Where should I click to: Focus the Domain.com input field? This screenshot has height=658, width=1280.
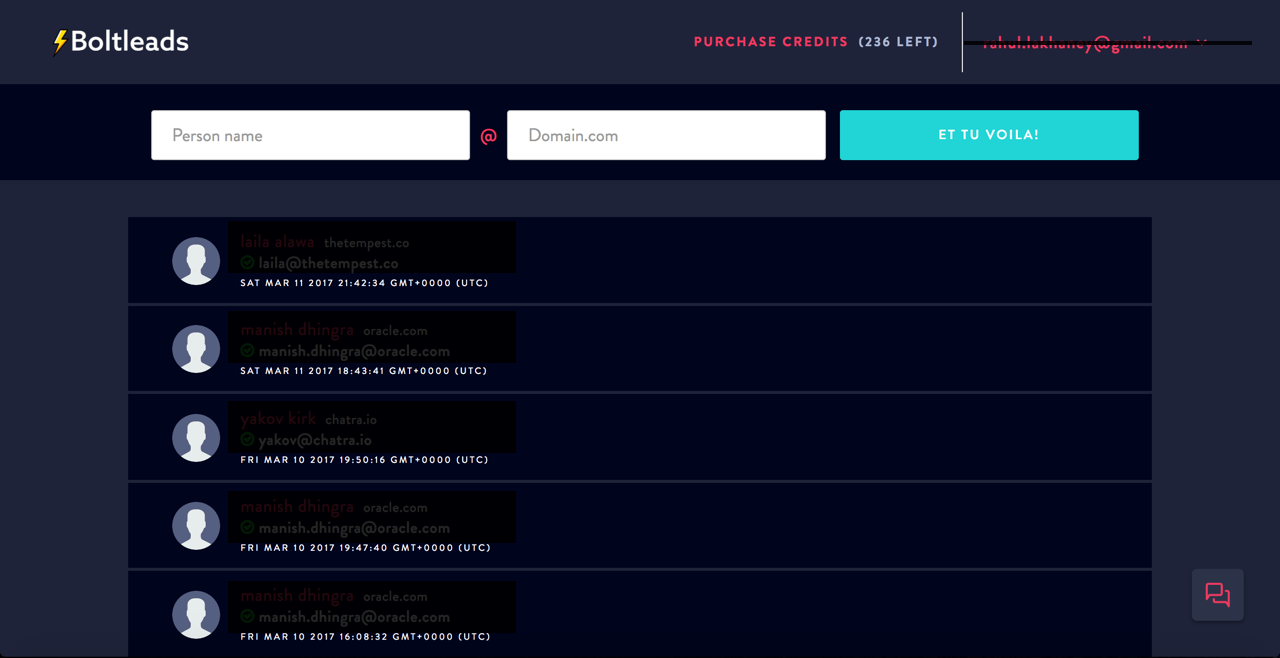(666, 135)
